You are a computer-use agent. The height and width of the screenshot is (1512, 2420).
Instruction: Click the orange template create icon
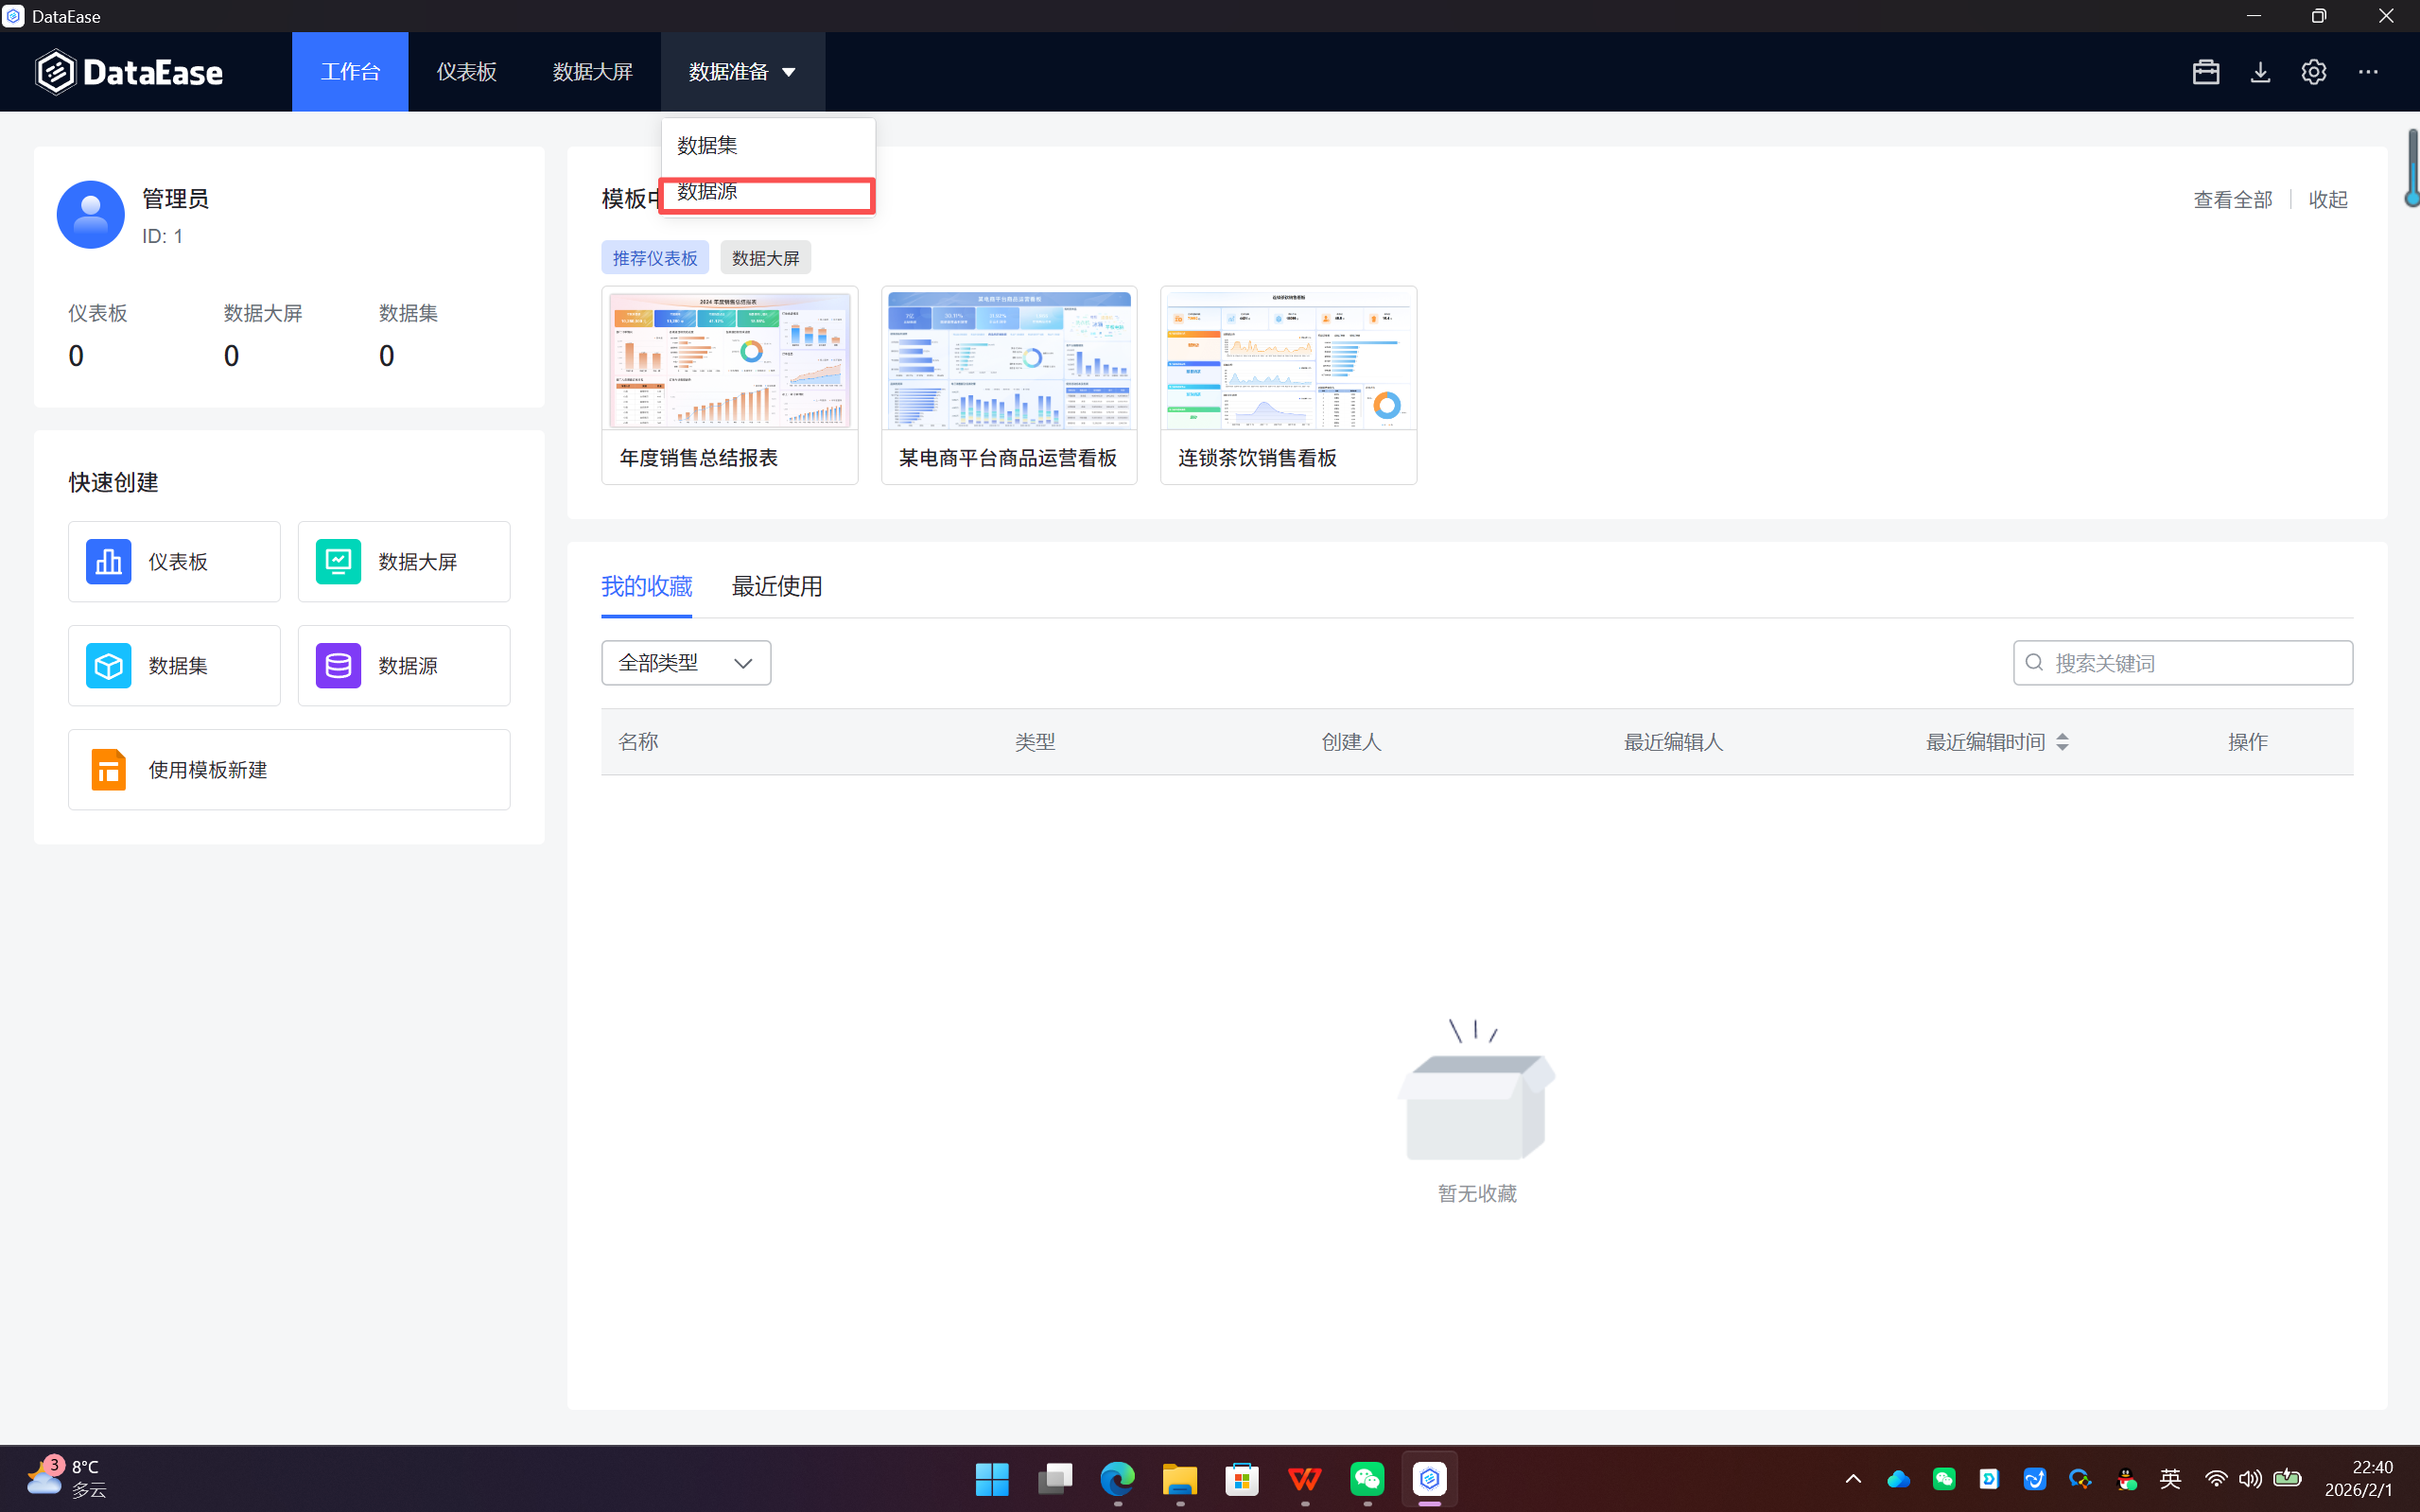[108, 769]
